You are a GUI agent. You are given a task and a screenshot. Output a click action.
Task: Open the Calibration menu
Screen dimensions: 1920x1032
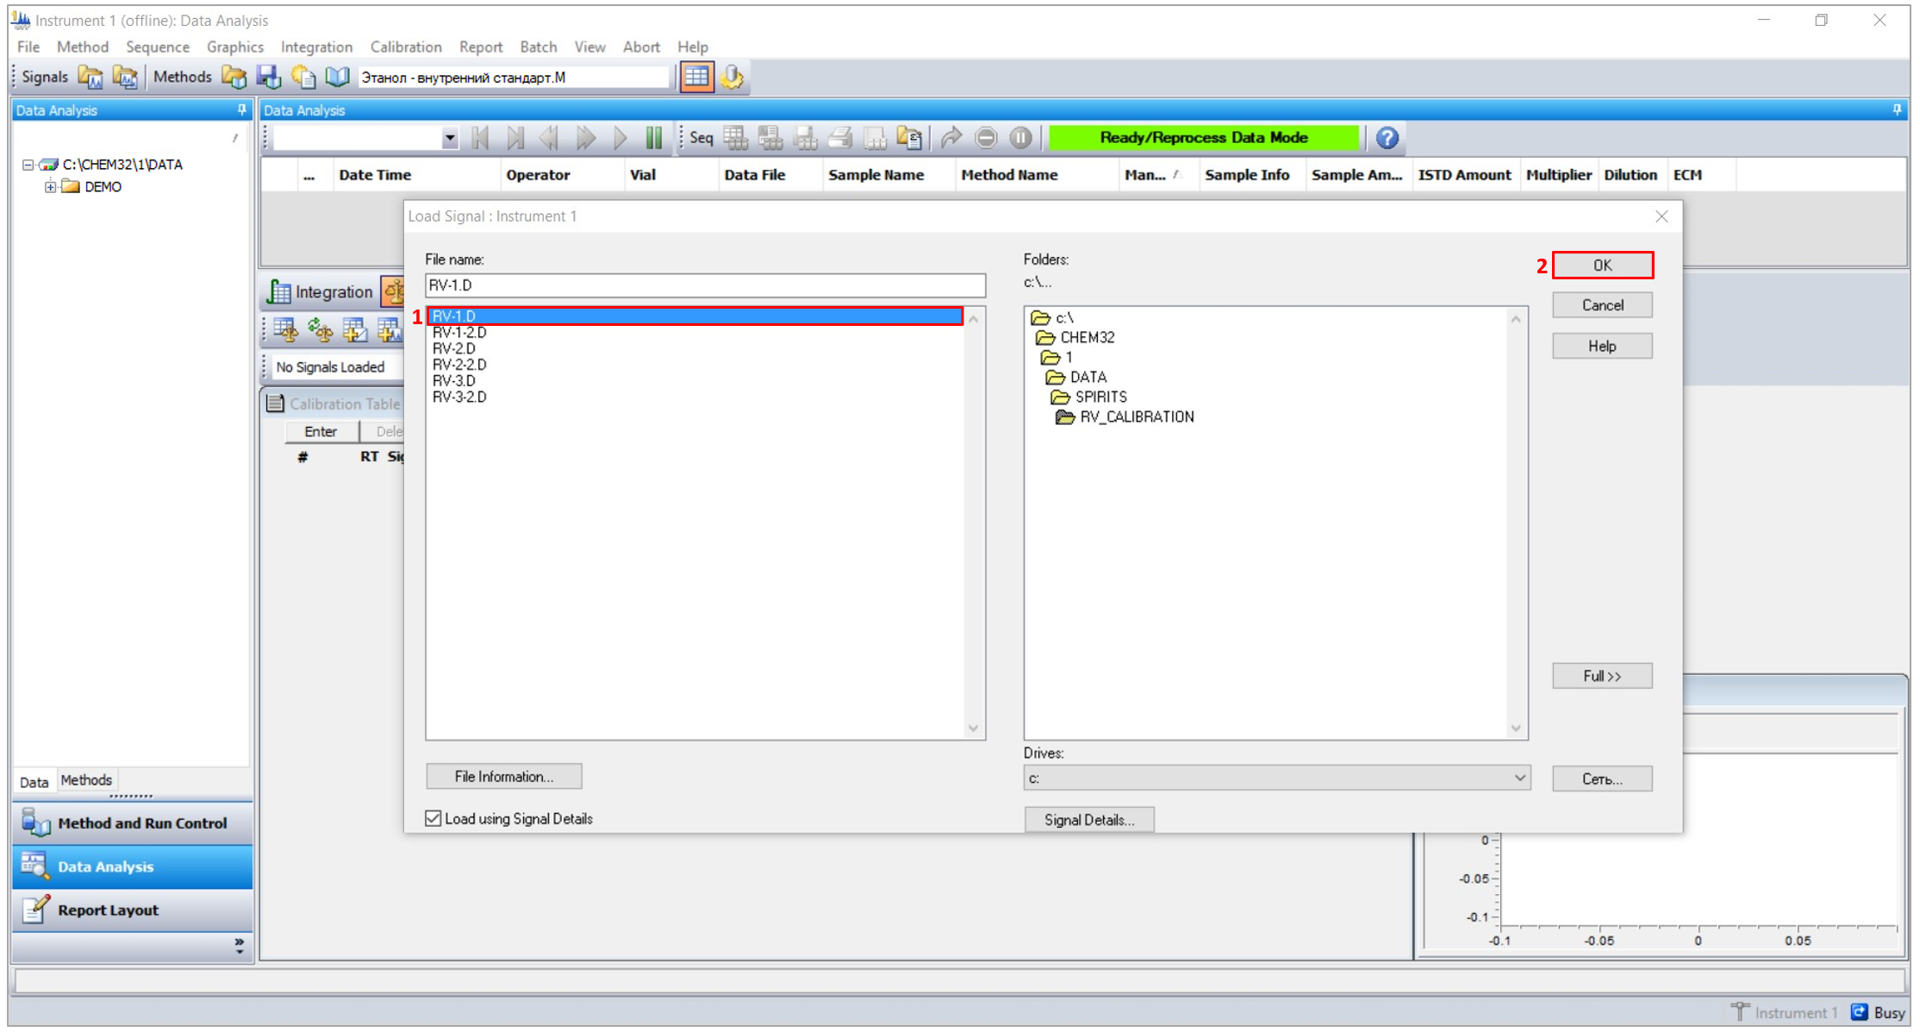[405, 47]
